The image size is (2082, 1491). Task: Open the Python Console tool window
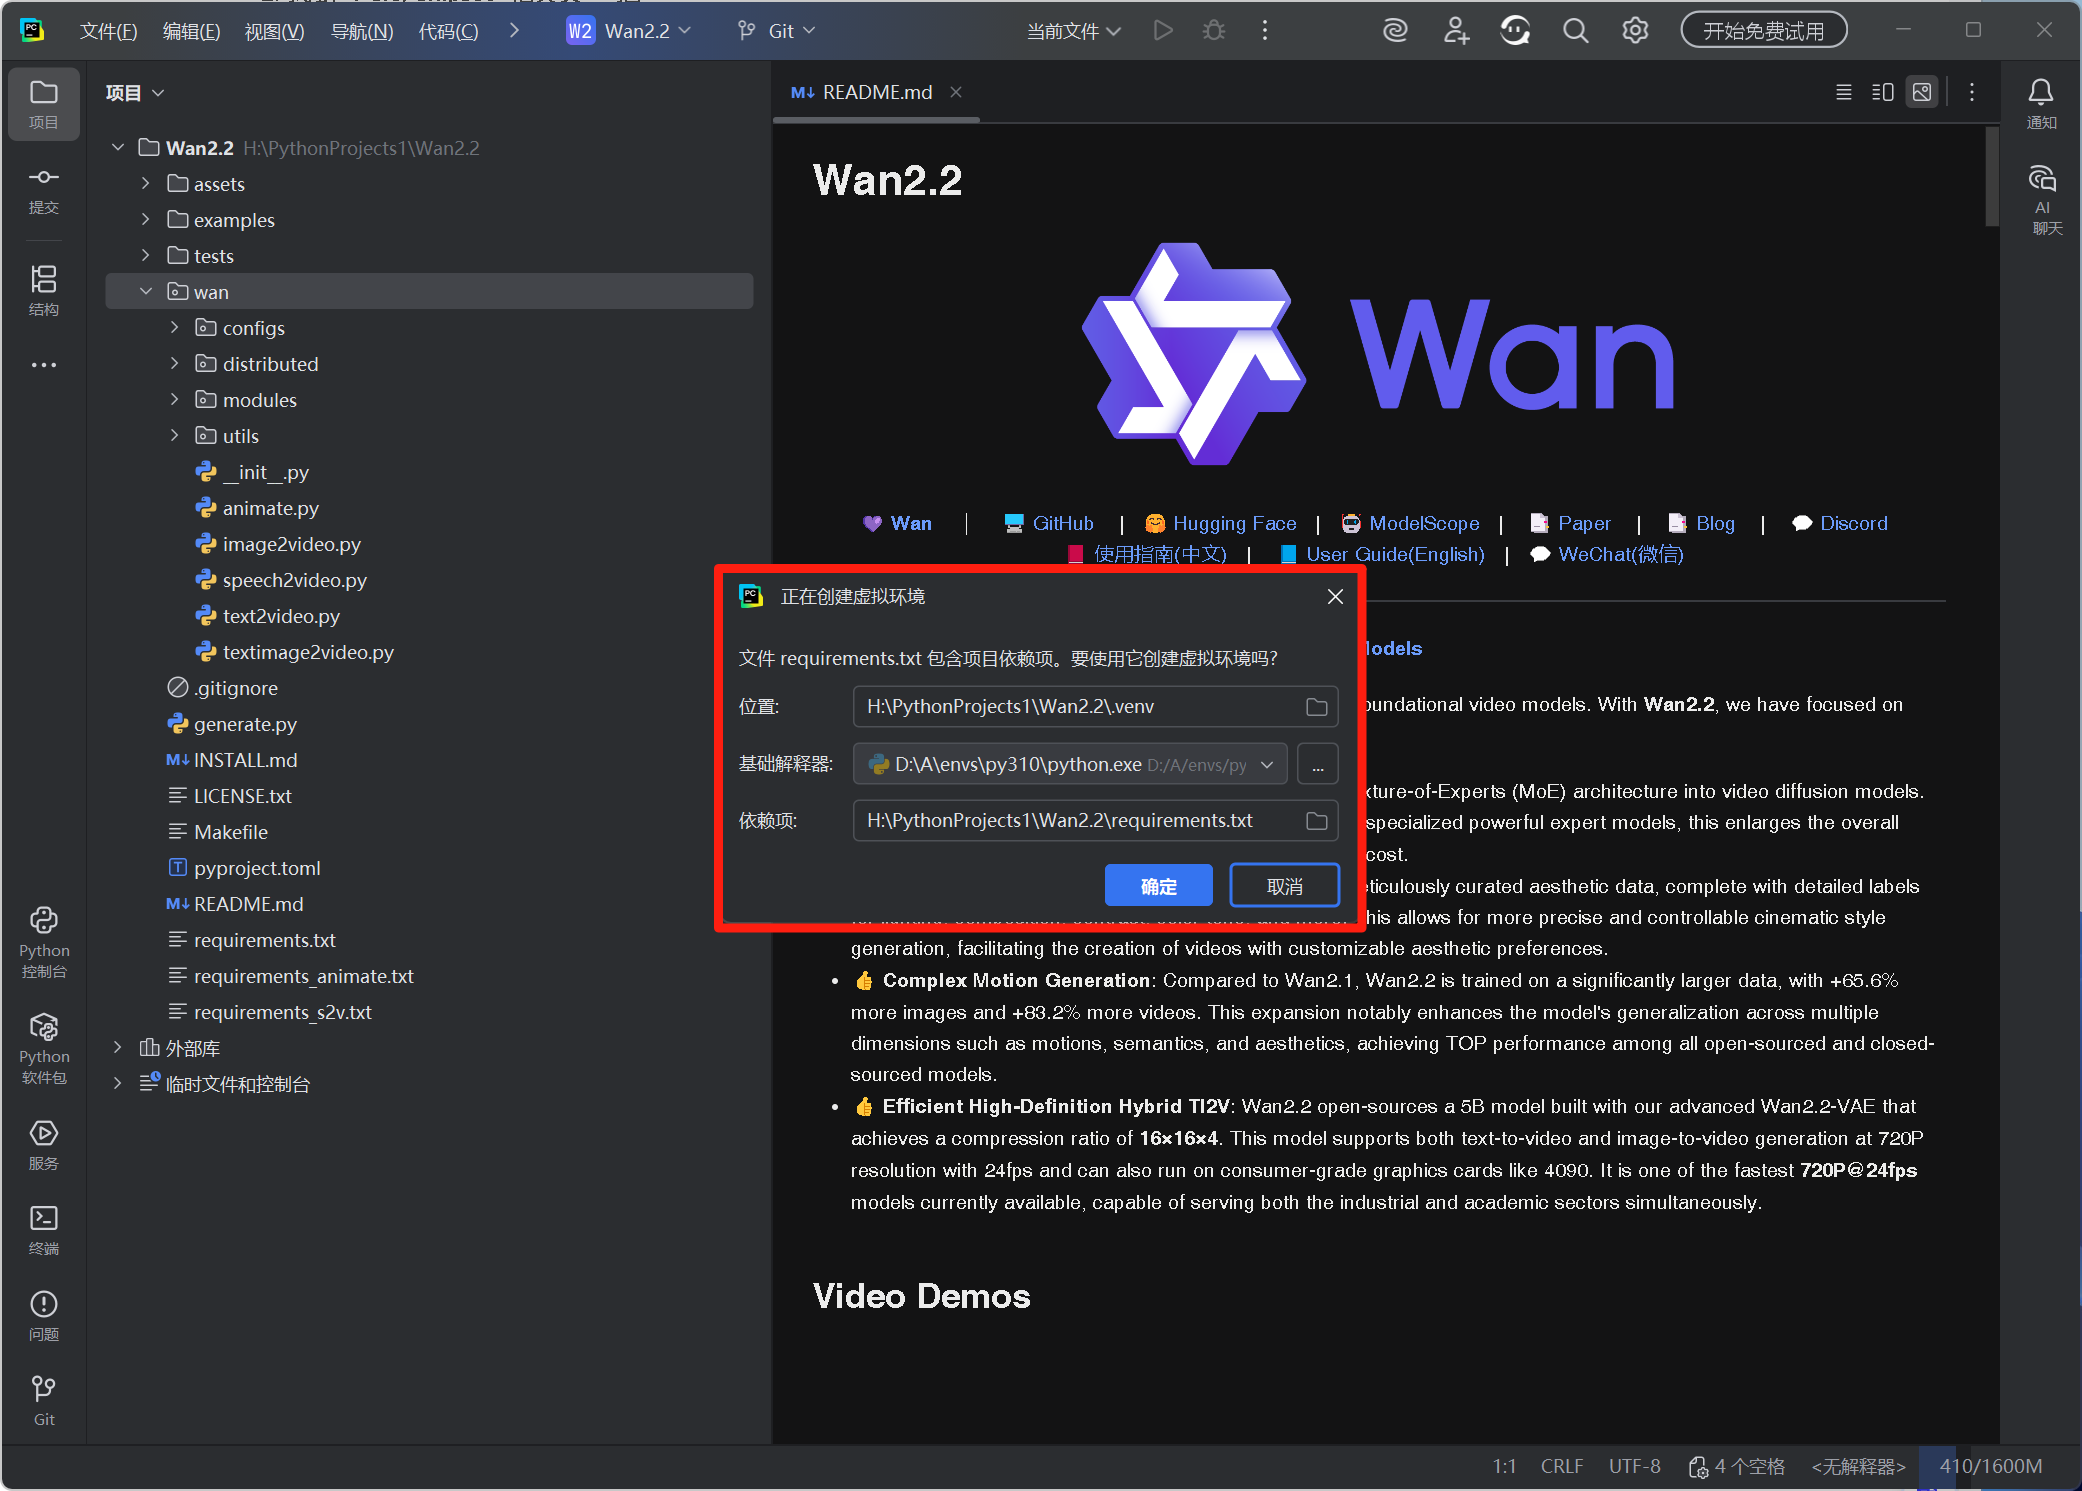click(44, 942)
